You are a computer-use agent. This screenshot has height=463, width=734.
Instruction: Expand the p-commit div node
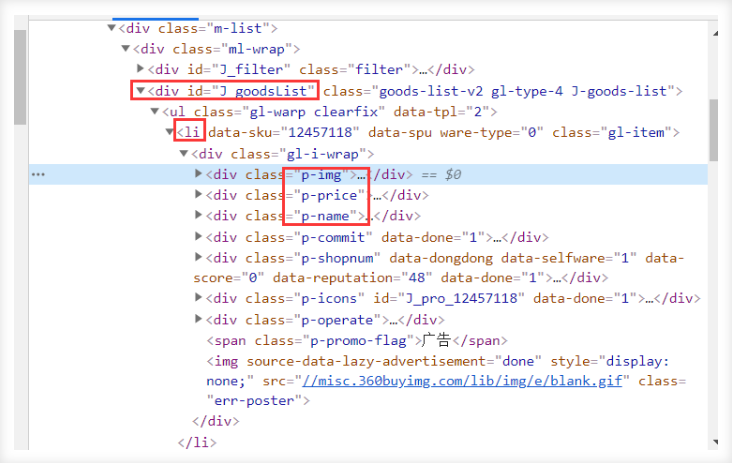pyautogui.click(x=198, y=236)
